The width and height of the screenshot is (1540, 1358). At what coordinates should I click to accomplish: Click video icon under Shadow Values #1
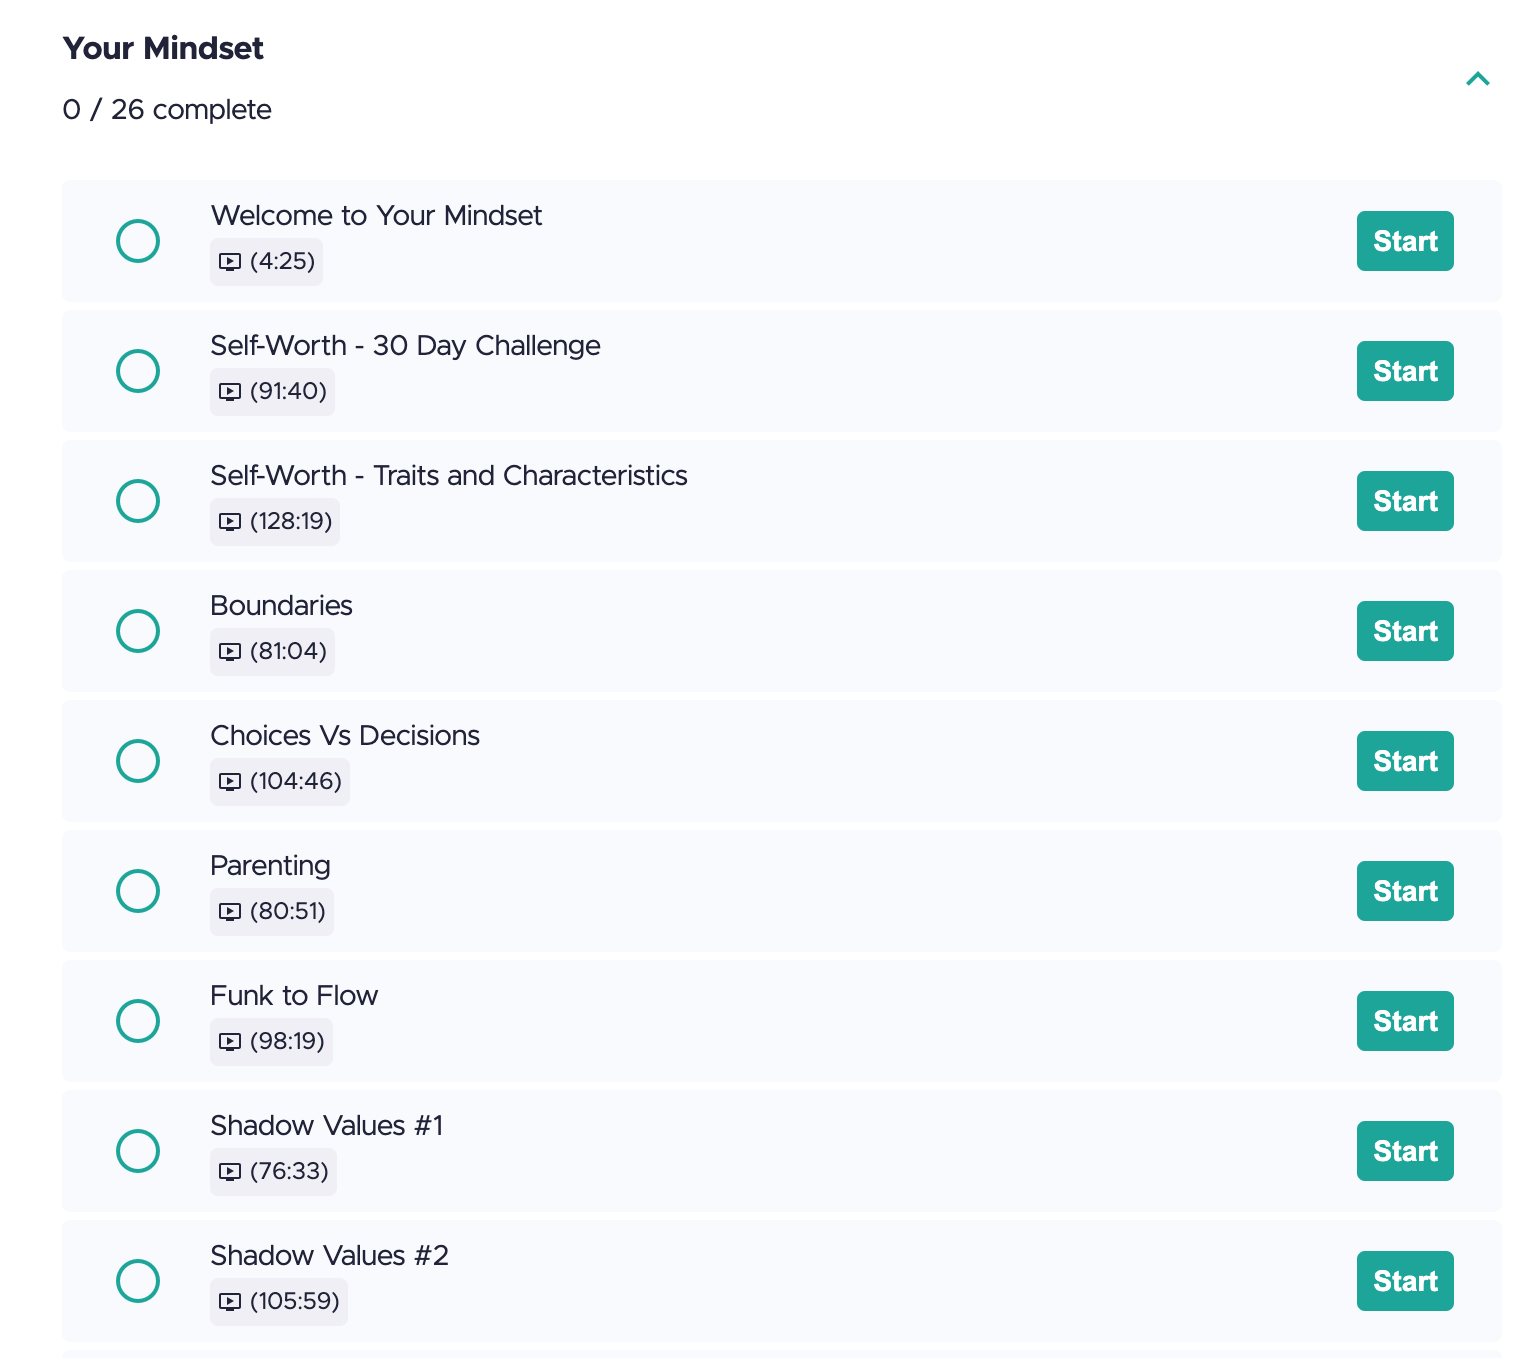coord(230,1172)
